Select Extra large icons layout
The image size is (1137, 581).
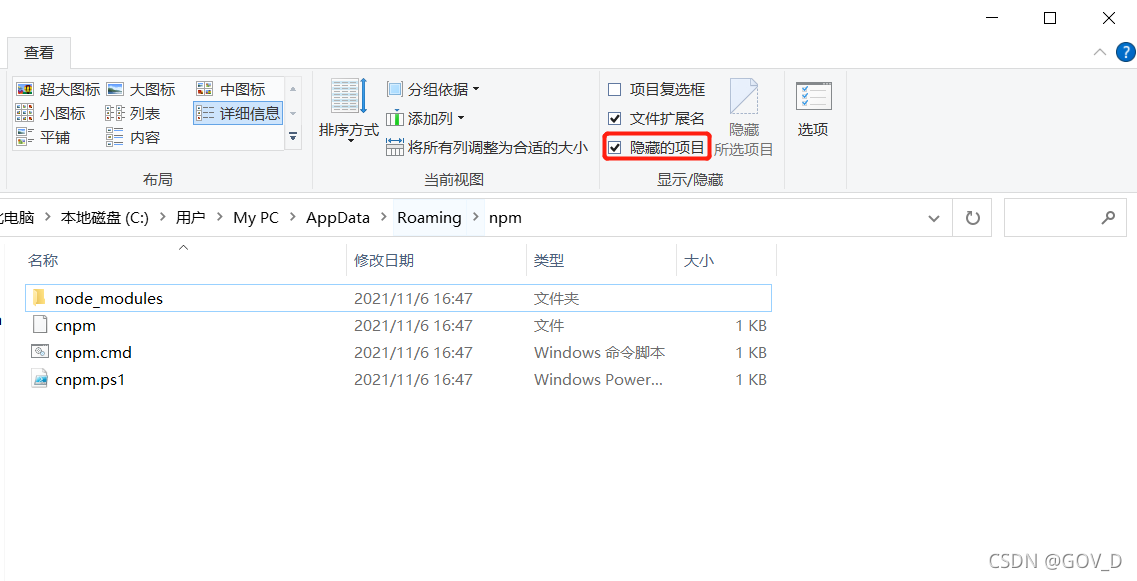58,90
